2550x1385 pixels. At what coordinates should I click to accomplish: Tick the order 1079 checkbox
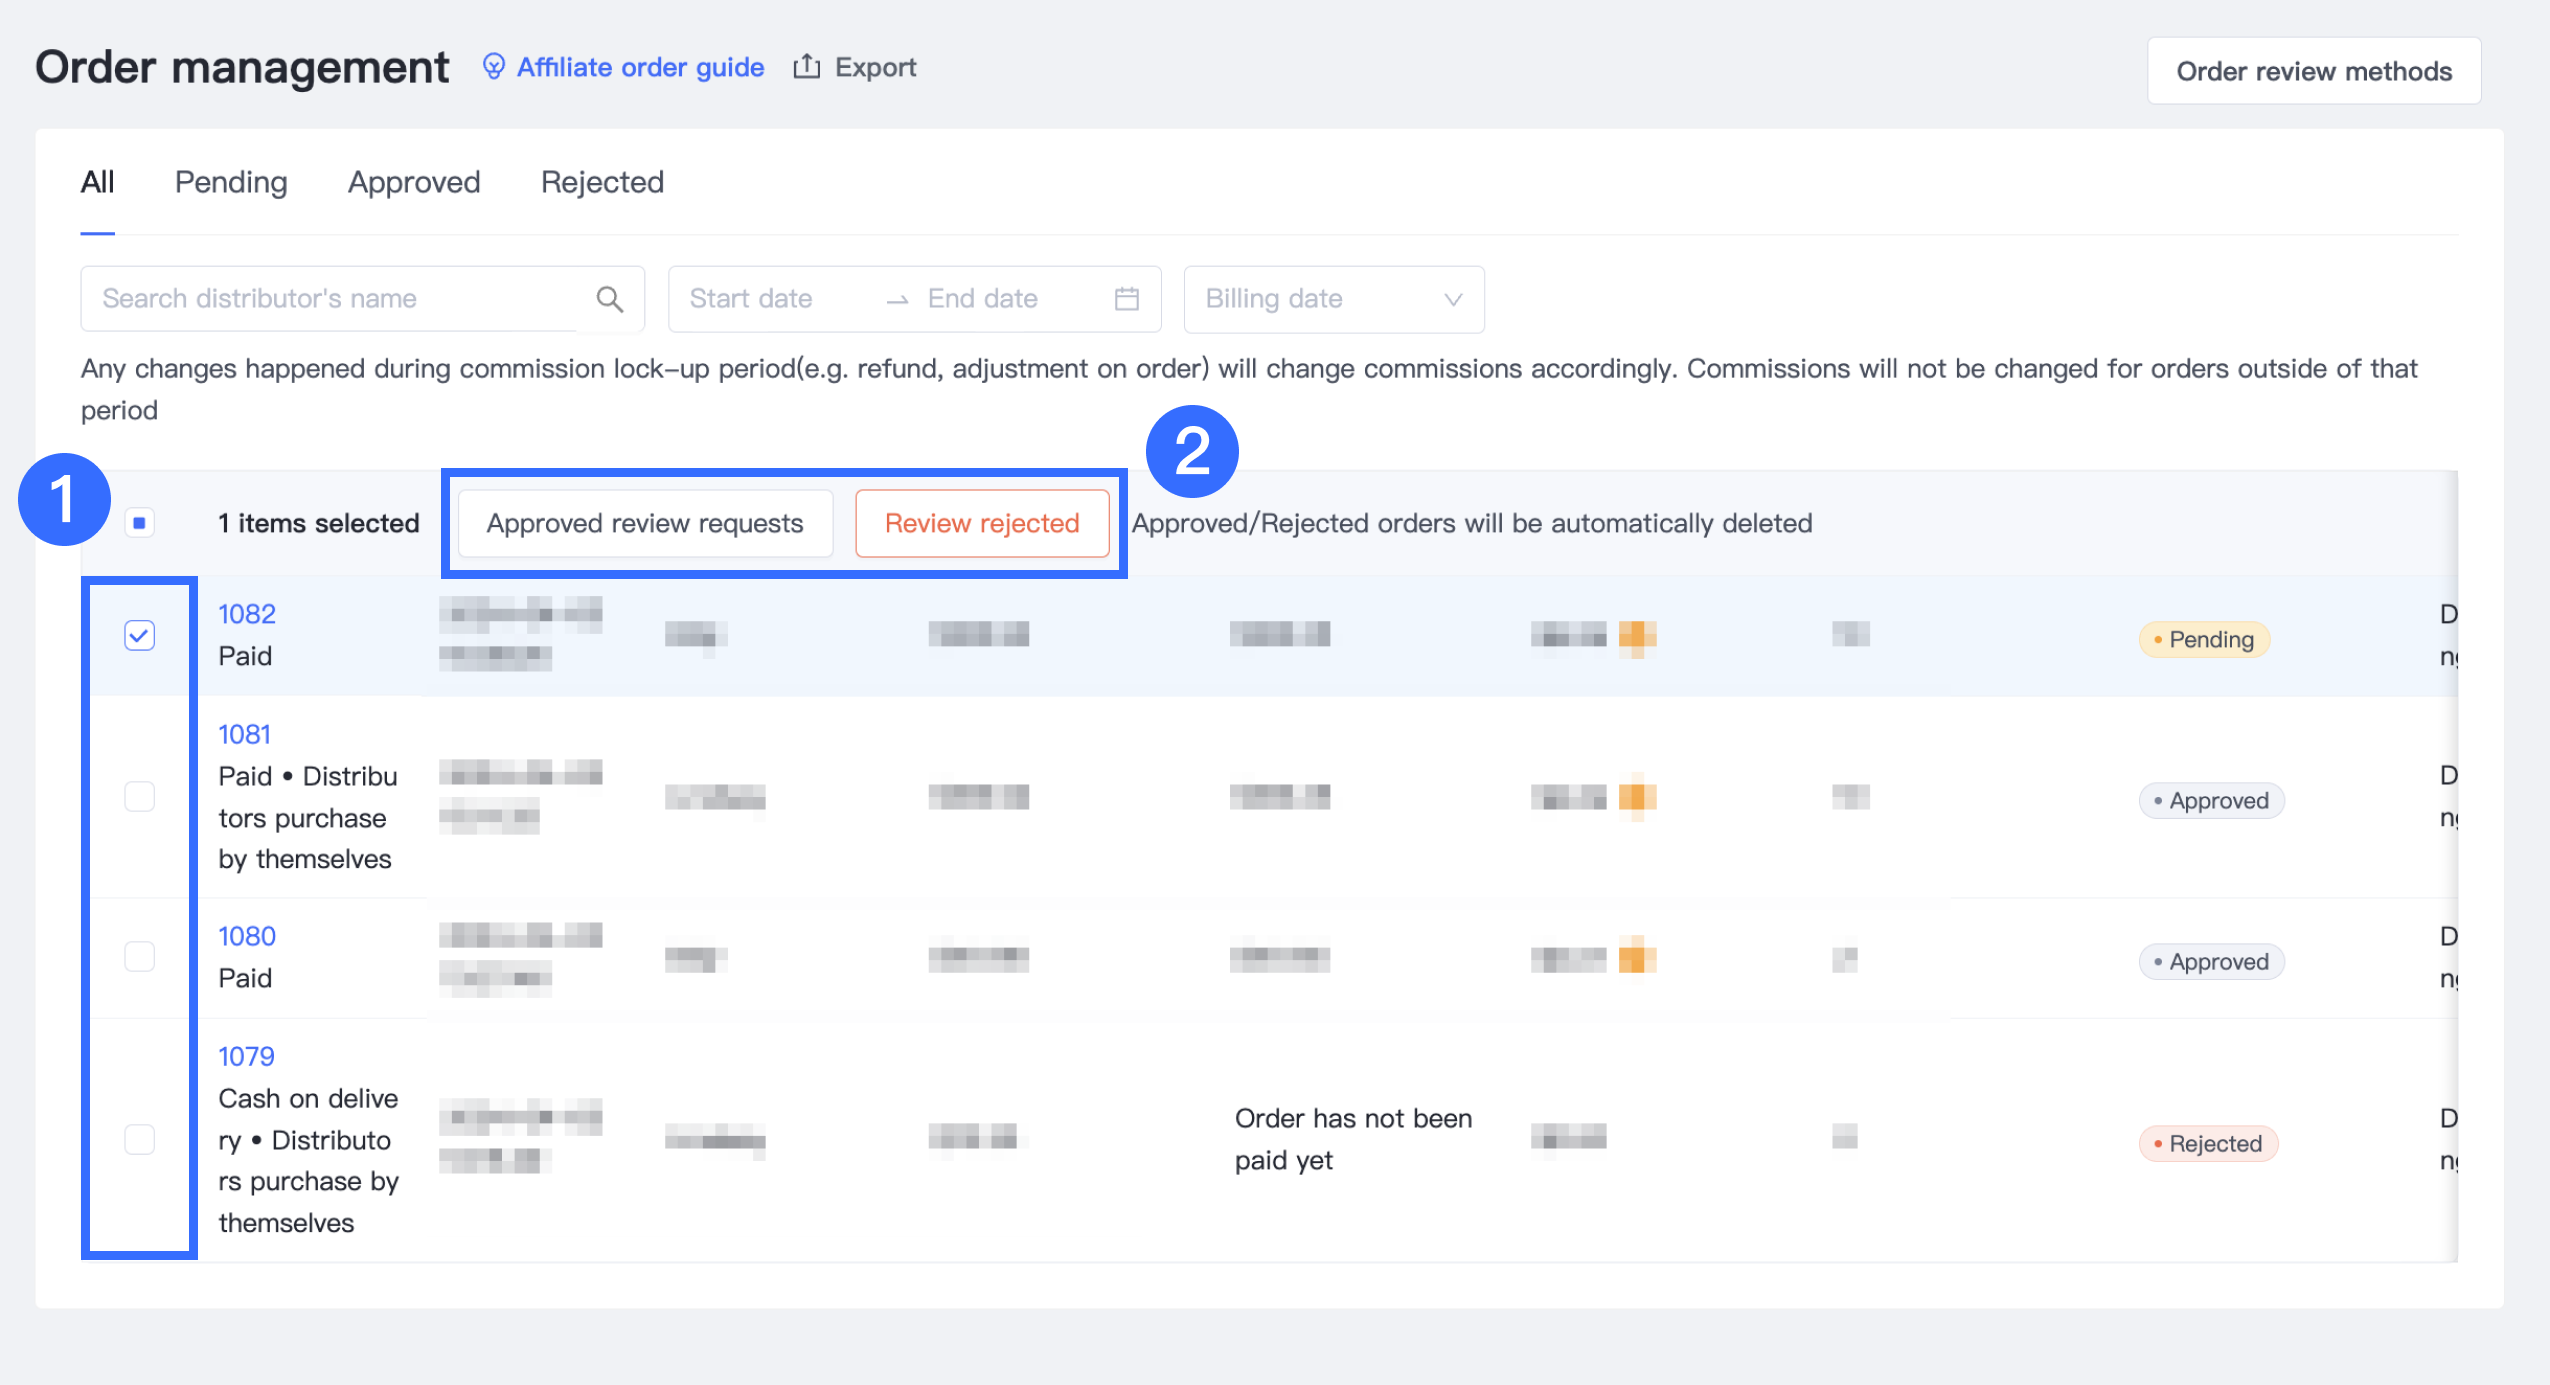(x=140, y=1139)
